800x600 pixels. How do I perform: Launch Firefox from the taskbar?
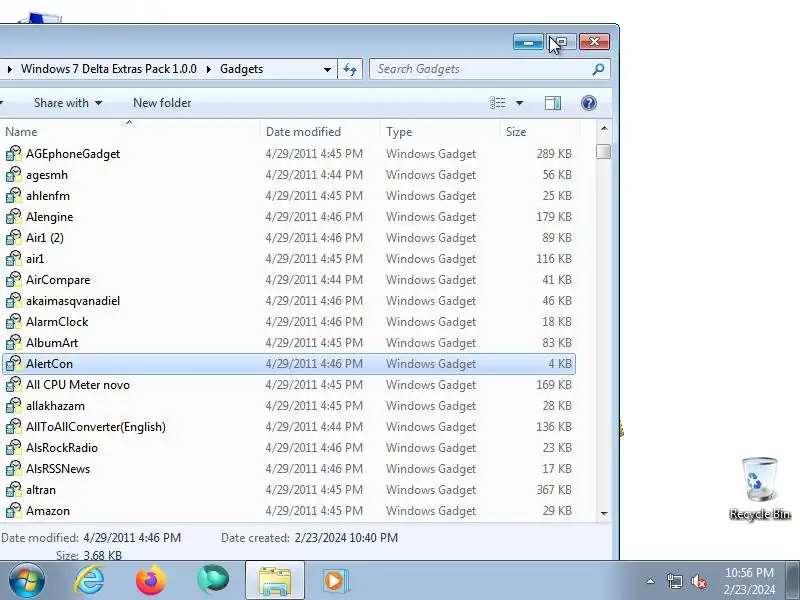151,581
